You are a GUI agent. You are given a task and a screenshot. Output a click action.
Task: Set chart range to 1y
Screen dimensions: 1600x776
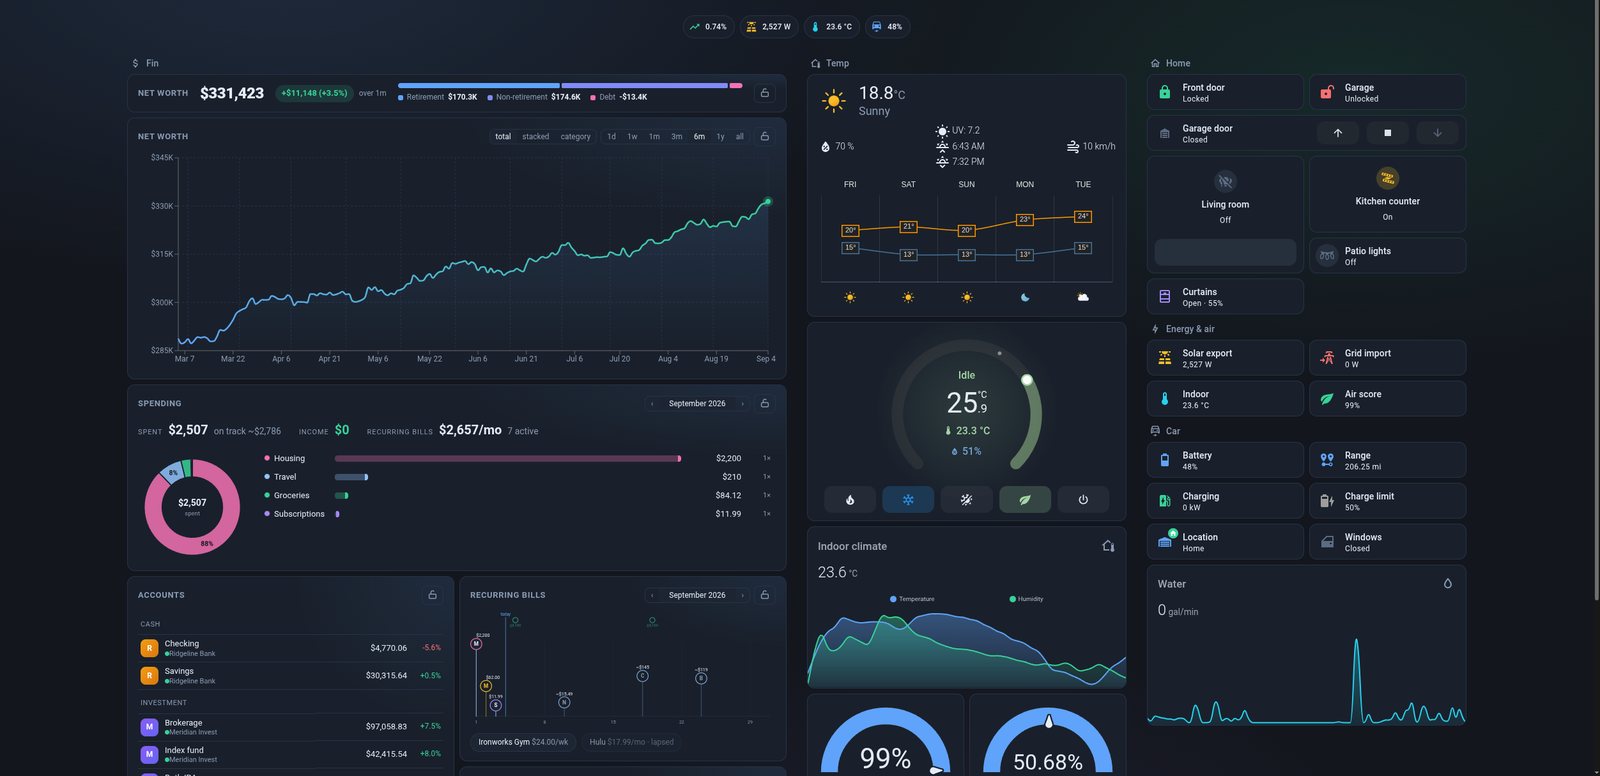tap(720, 136)
